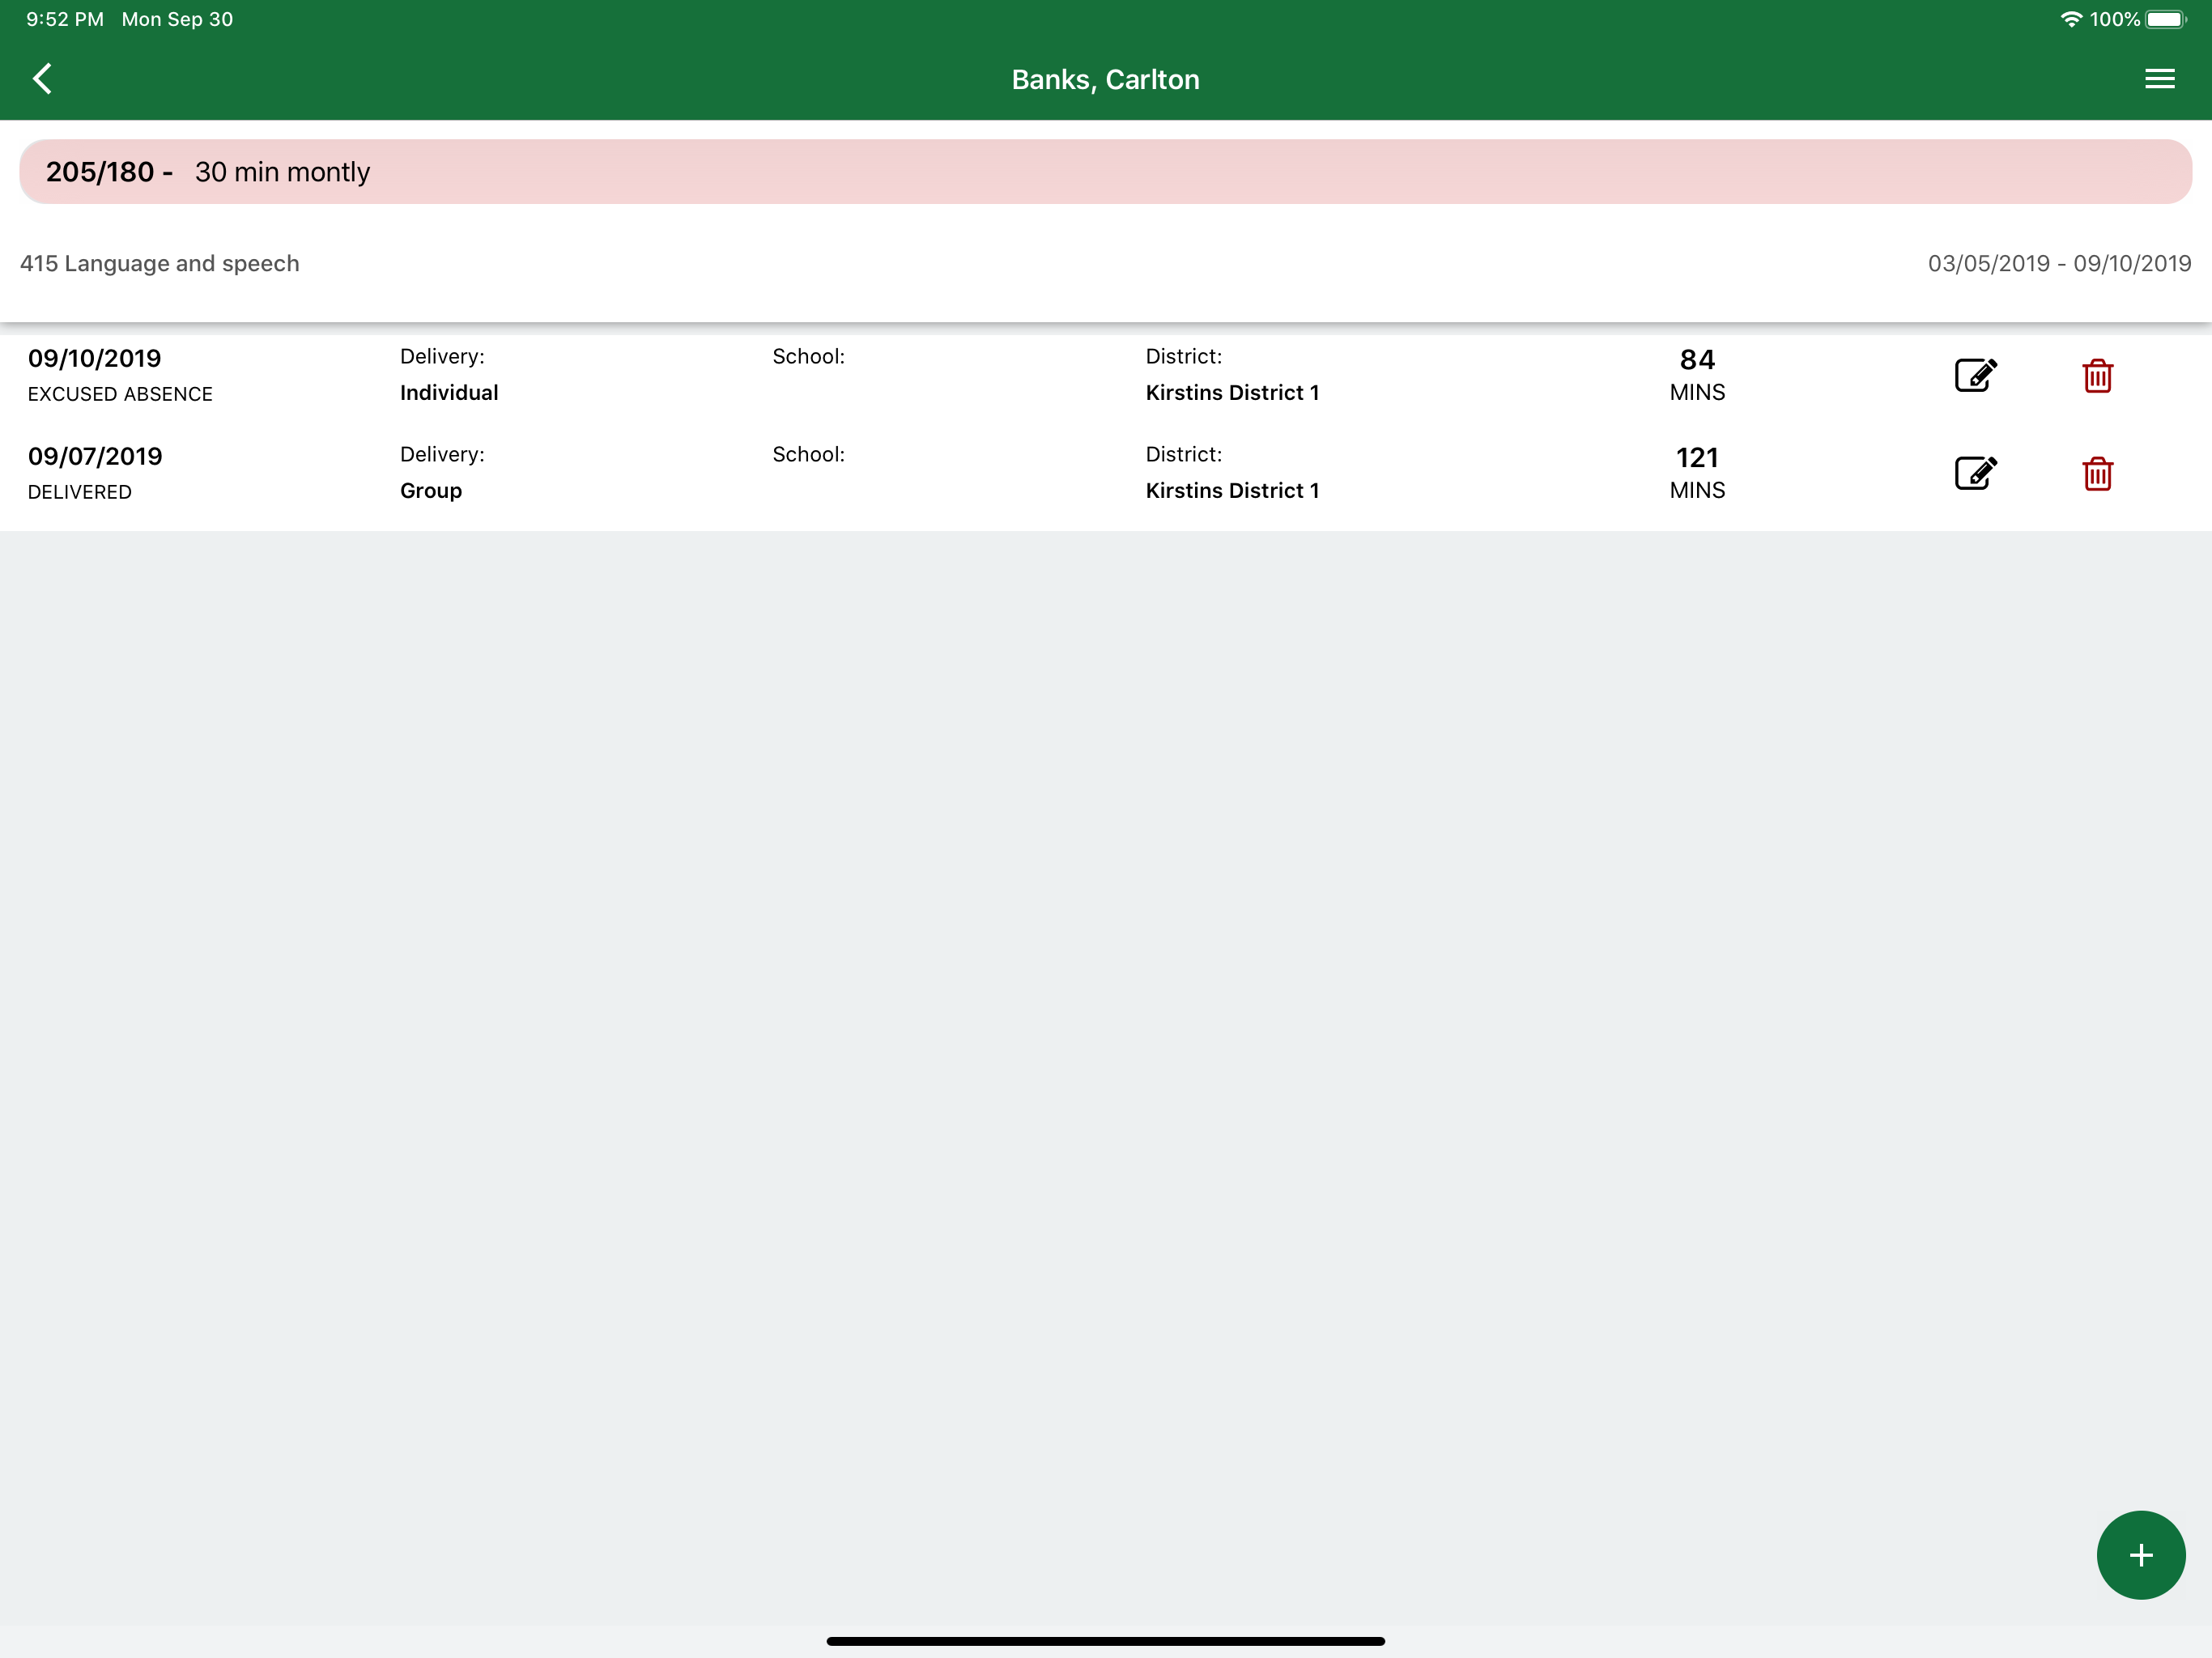Delete the 09/10/2019 excused absence entry
The width and height of the screenshot is (2212, 1658).
click(2097, 375)
